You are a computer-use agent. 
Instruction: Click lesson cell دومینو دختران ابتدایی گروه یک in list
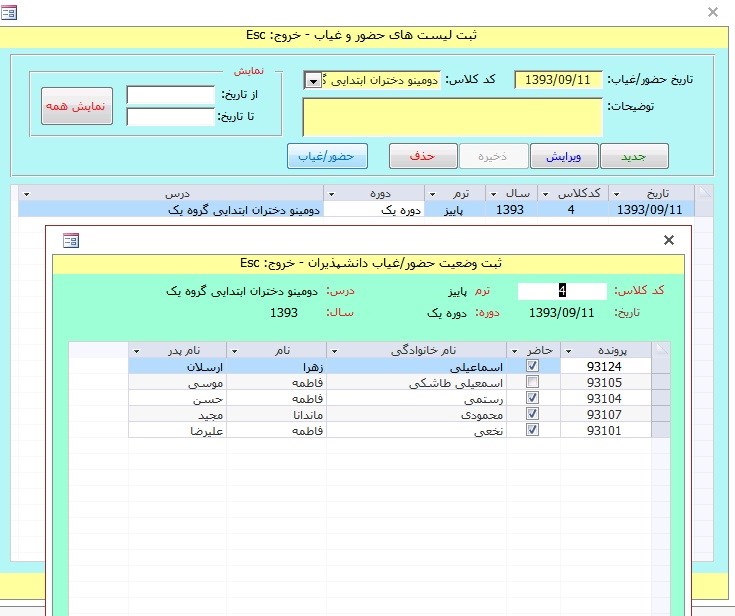[171, 210]
